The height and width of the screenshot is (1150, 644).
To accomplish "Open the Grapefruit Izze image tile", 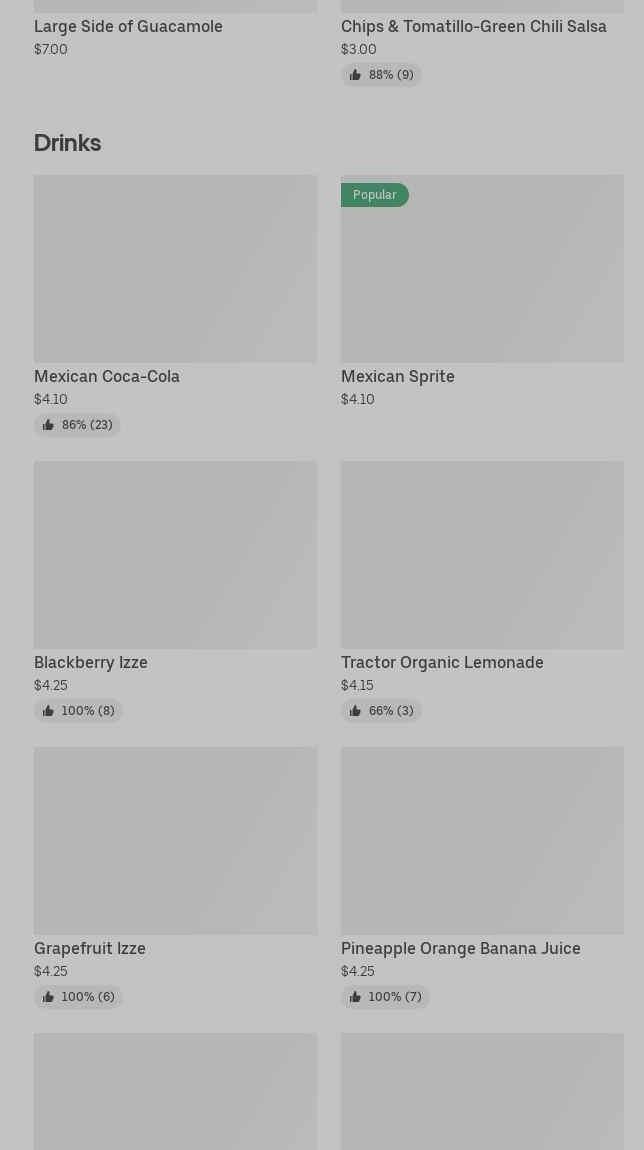I will pyautogui.click(x=175, y=840).
